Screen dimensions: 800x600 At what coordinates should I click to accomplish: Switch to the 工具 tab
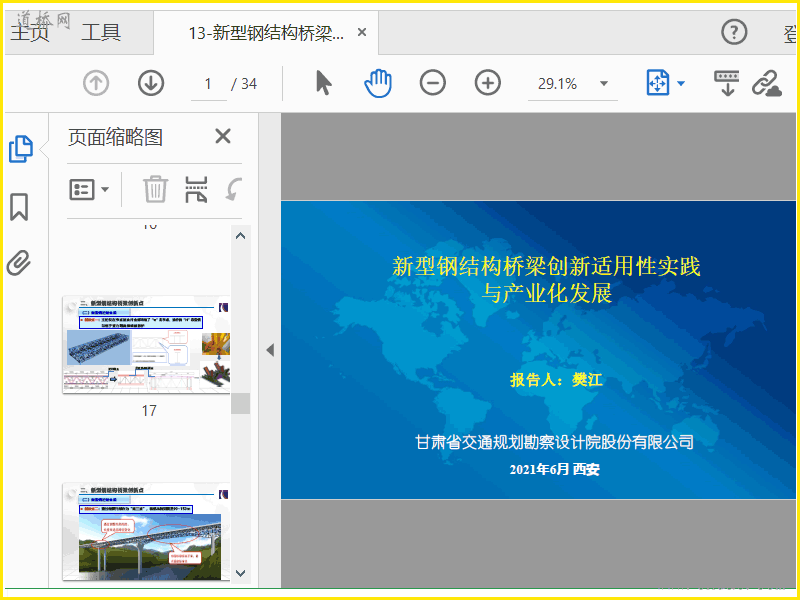[101, 32]
